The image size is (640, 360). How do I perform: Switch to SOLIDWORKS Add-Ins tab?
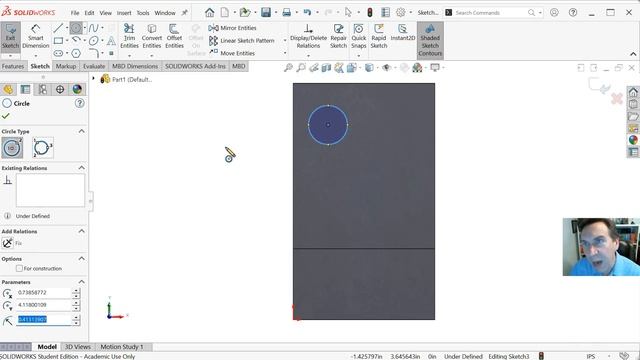tap(195, 66)
